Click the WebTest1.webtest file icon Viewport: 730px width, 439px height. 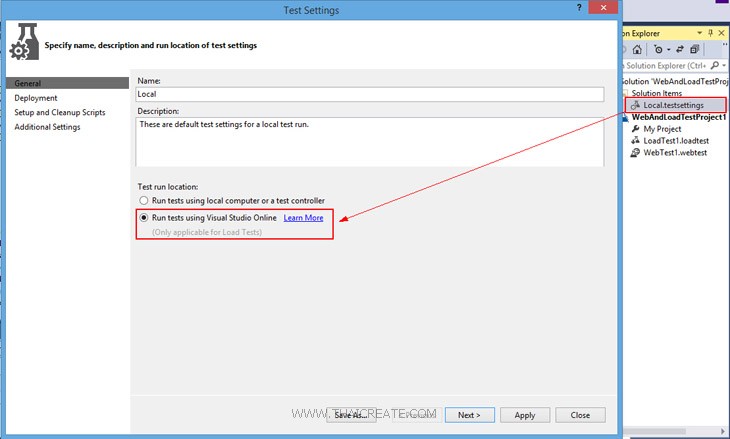tap(635, 153)
